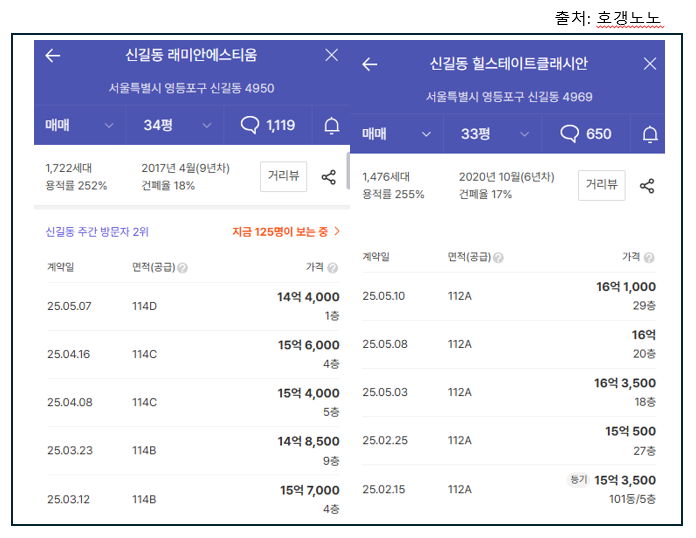Click 지금 125명이 보는 중 link
Image resolution: width=696 pixels, height=538 pixels.
pos(286,232)
